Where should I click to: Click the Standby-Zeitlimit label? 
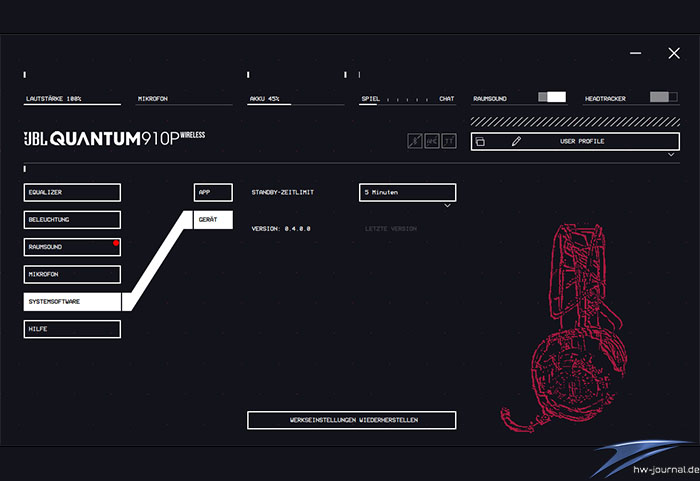point(283,192)
